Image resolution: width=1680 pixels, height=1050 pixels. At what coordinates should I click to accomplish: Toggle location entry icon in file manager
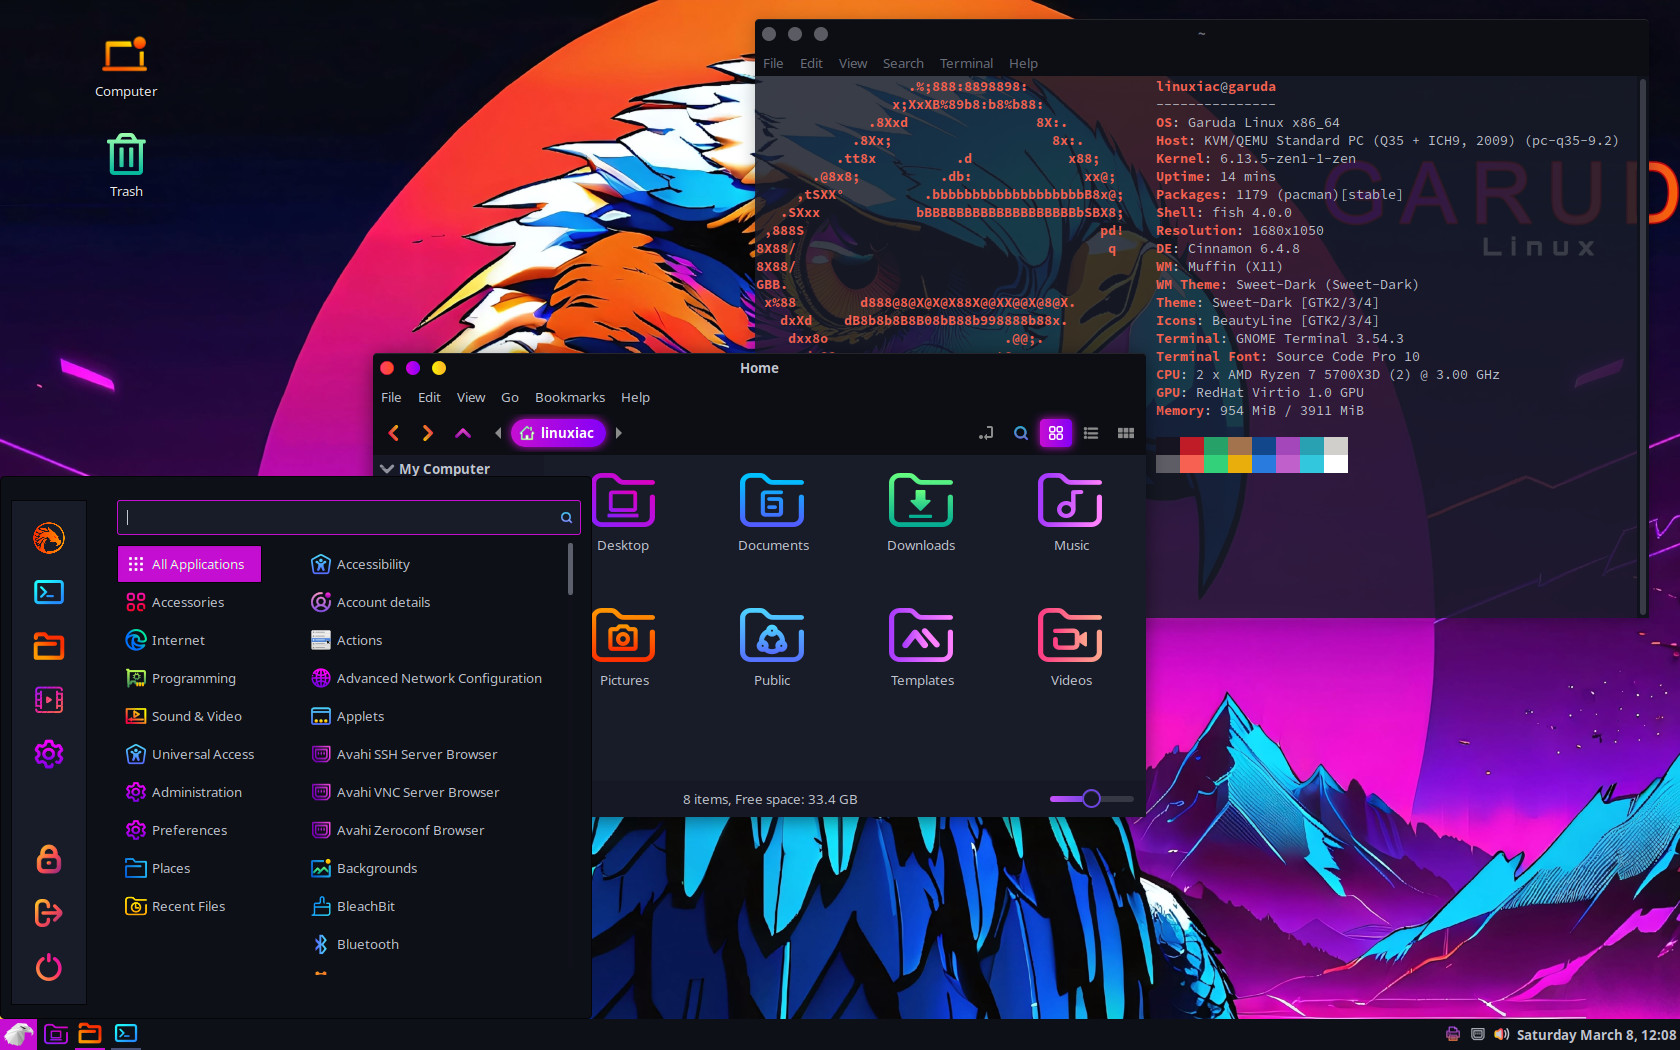click(986, 433)
